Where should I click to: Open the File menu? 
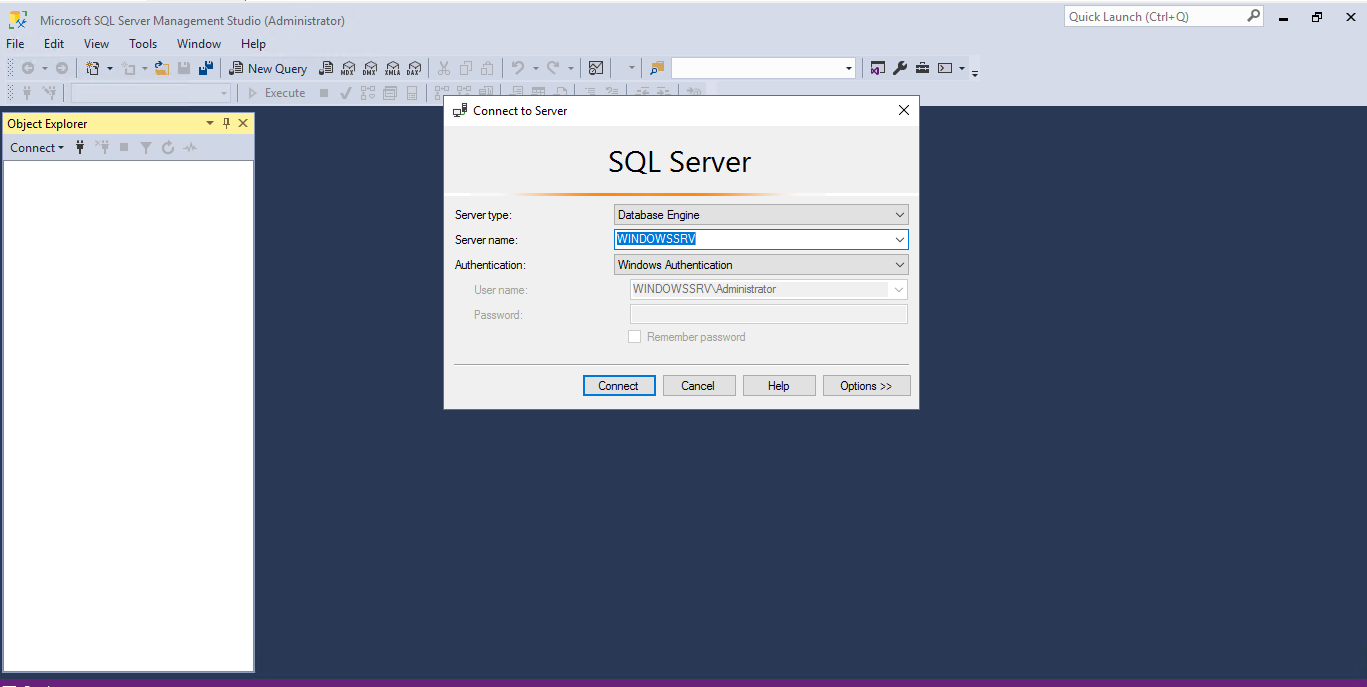coord(15,44)
